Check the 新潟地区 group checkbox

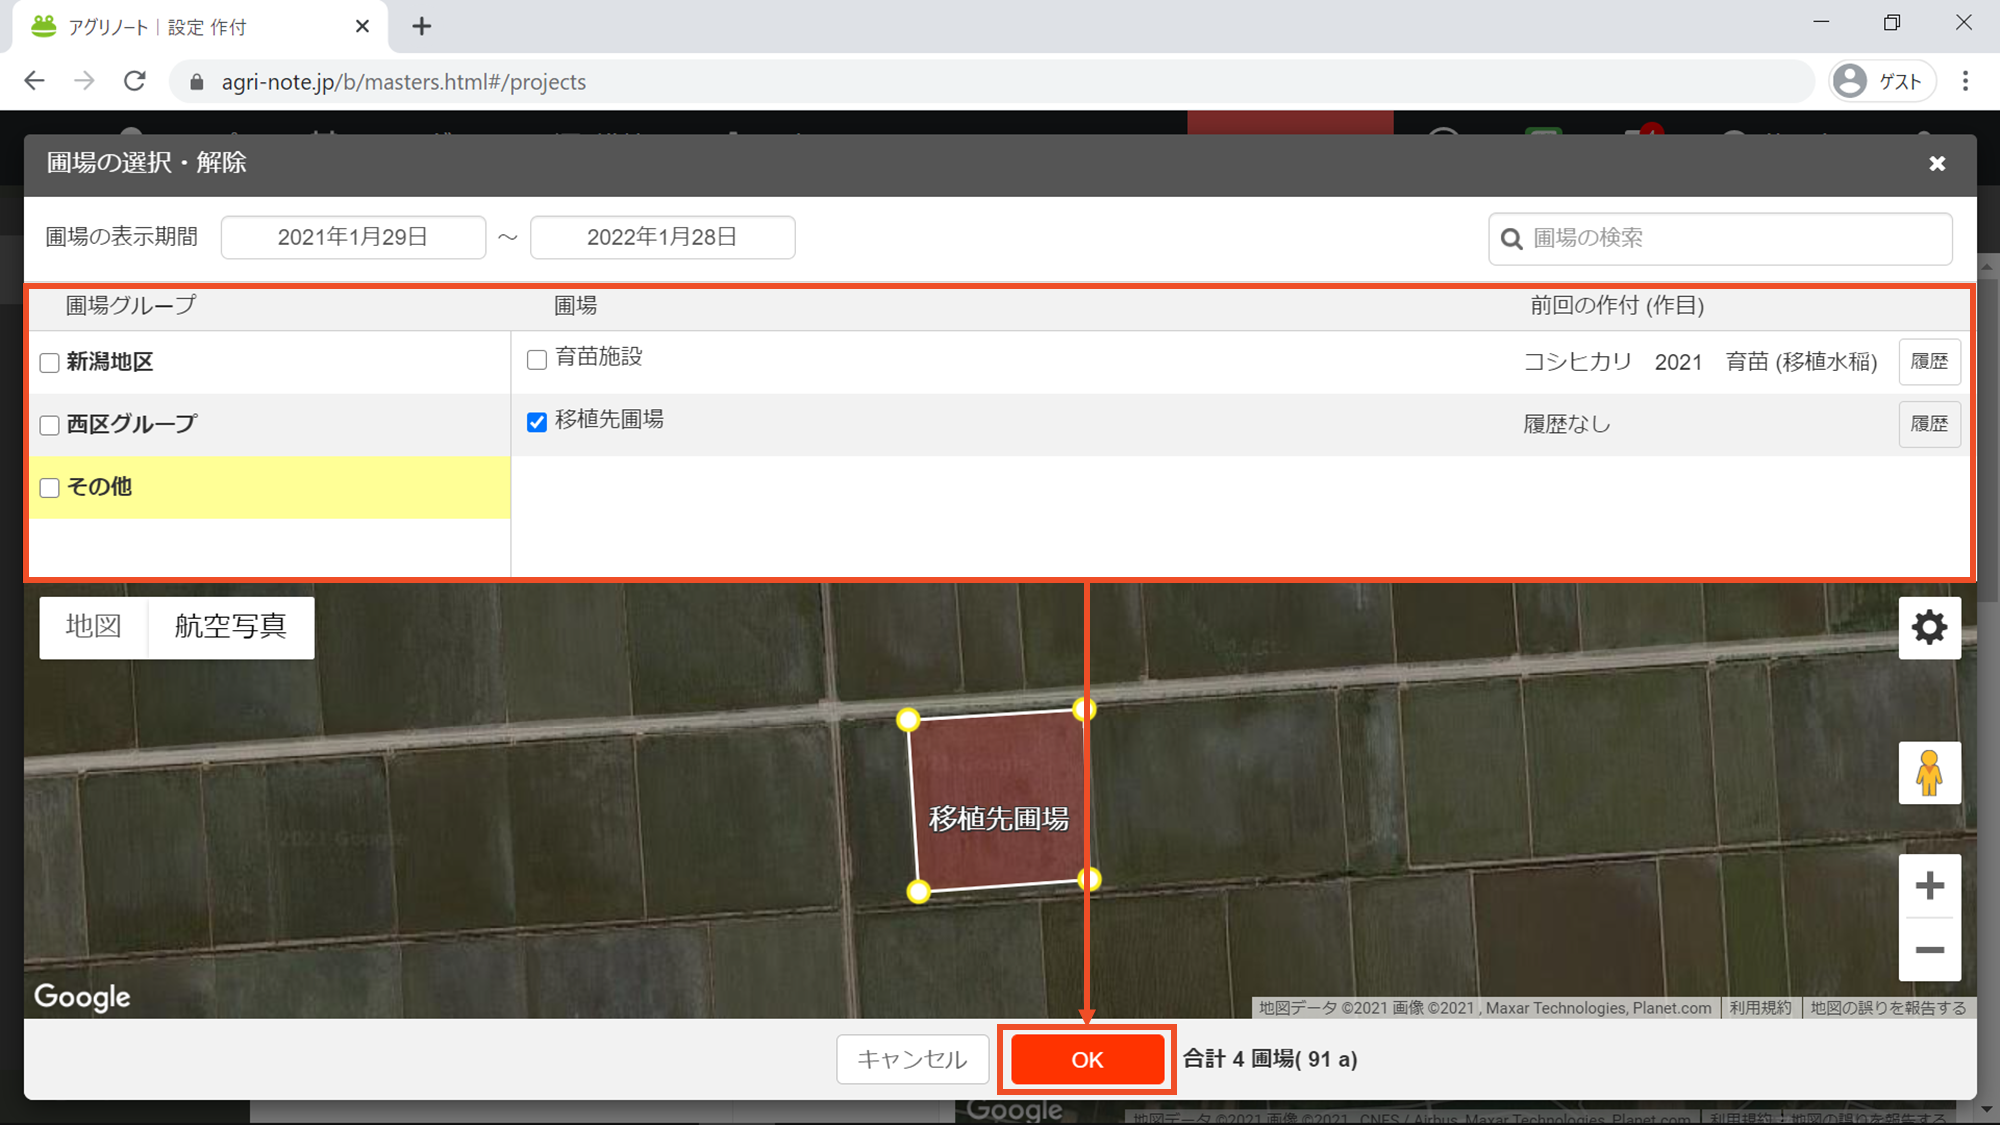(x=49, y=363)
